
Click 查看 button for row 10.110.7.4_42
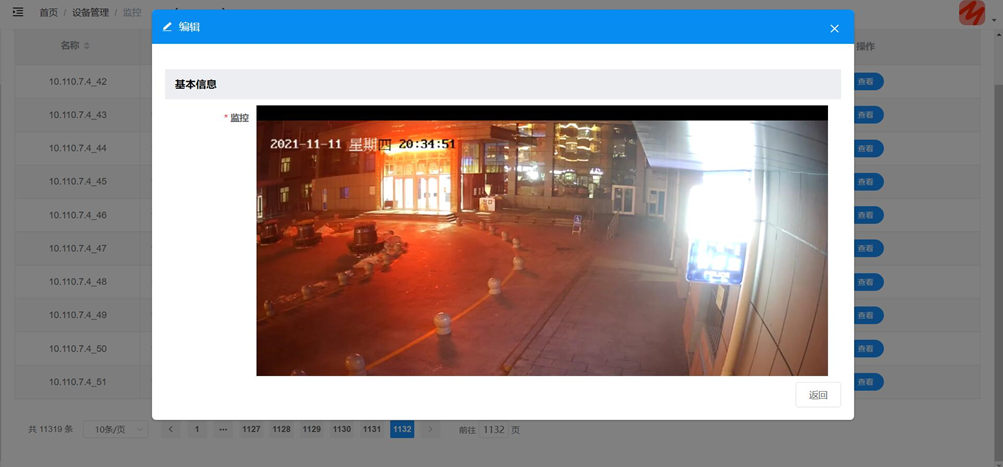click(866, 82)
